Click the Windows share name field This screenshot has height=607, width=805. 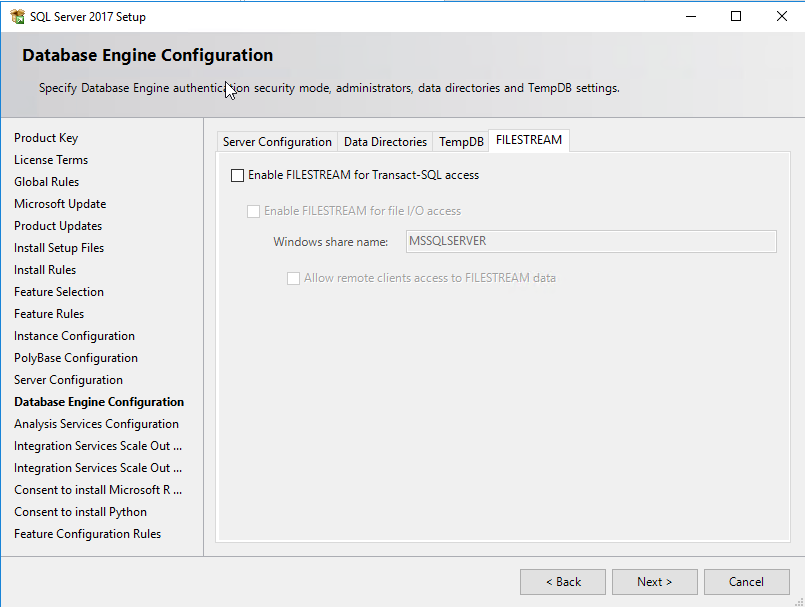pyautogui.click(x=591, y=241)
